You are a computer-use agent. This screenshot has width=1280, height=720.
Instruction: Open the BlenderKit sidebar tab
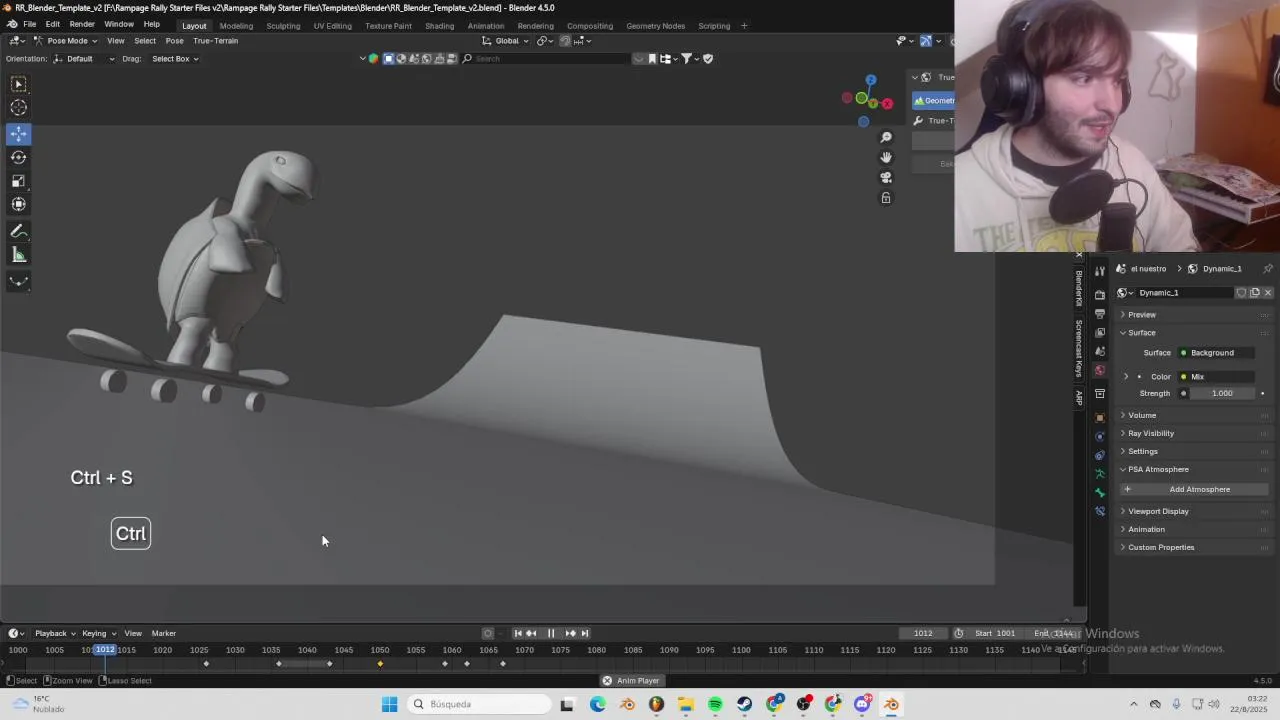click(x=1079, y=289)
